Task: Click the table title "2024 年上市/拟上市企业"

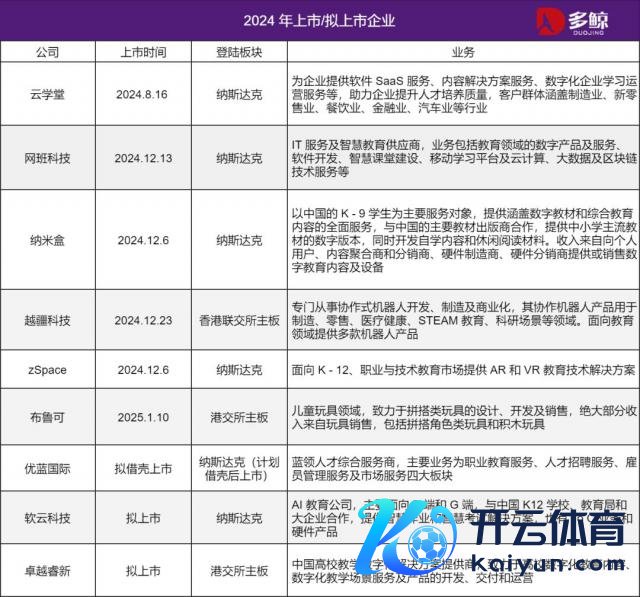Action: pyautogui.click(x=319, y=20)
